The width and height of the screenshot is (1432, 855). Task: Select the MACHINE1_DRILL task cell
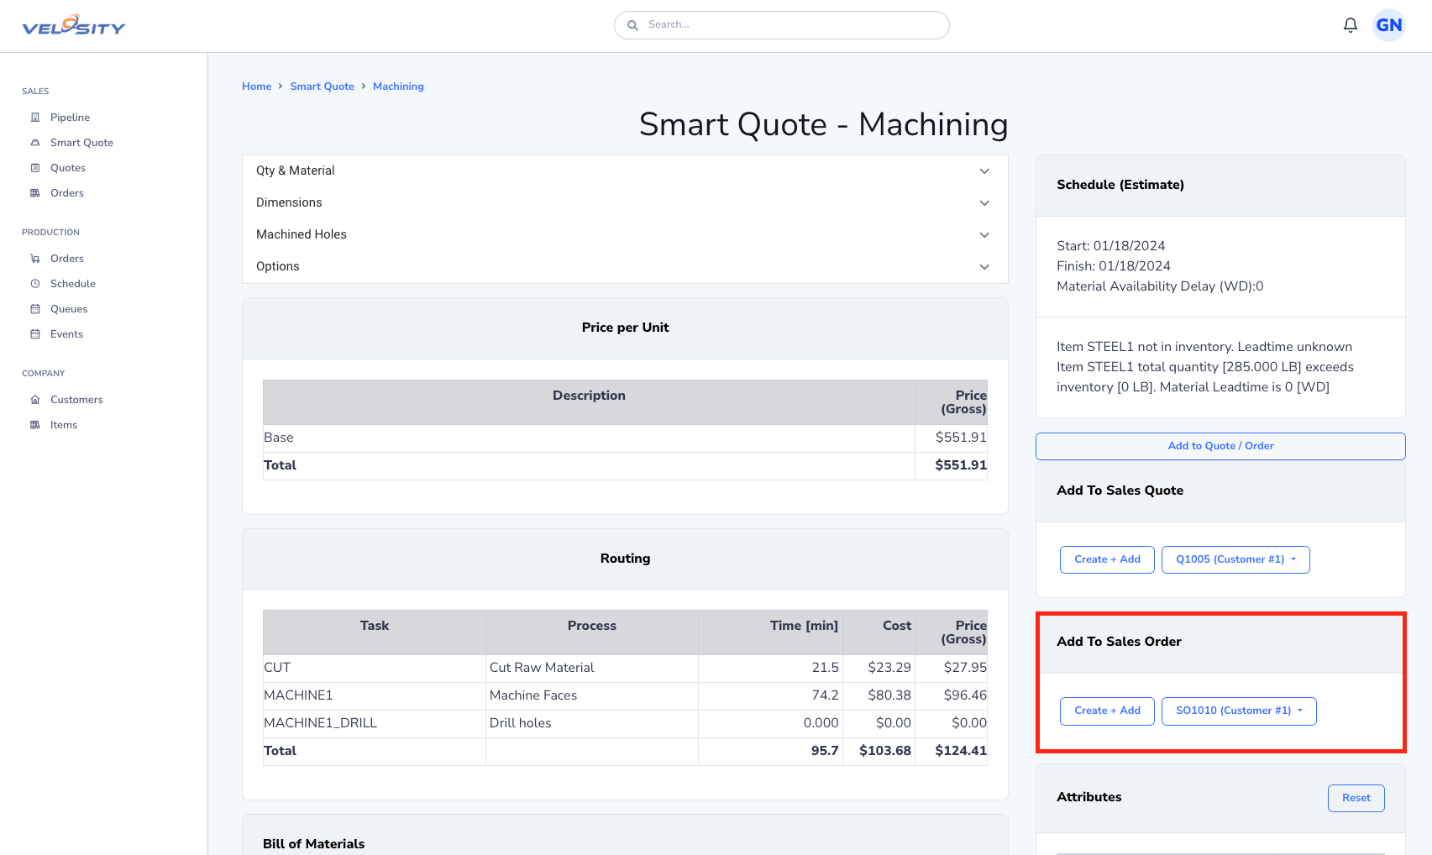tap(374, 723)
